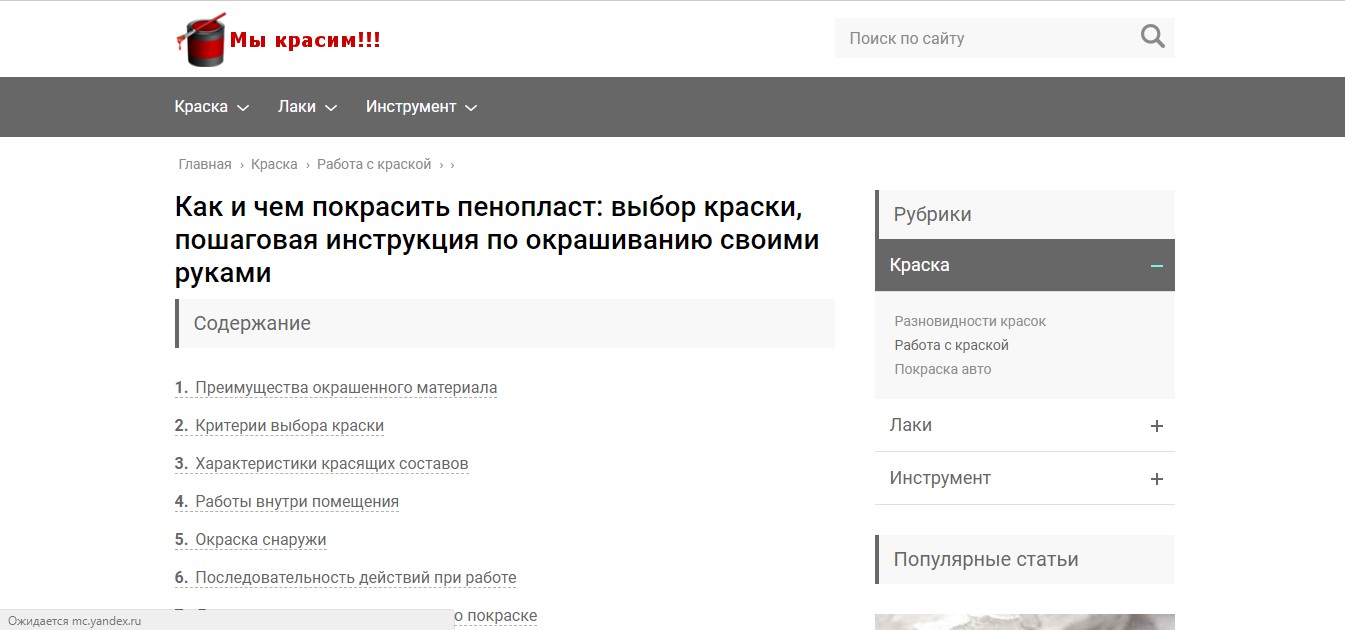Open Покраска авто subcategory
The image size is (1345, 630).
pyautogui.click(x=943, y=369)
